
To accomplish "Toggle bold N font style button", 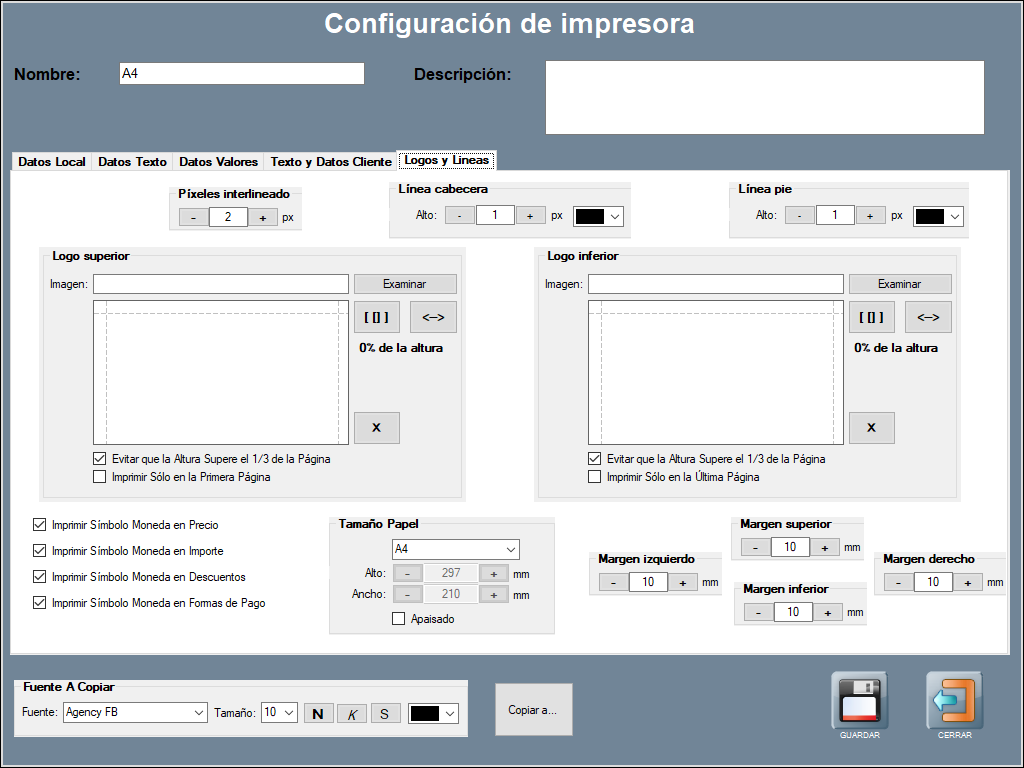I will pyautogui.click(x=319, y=713).
